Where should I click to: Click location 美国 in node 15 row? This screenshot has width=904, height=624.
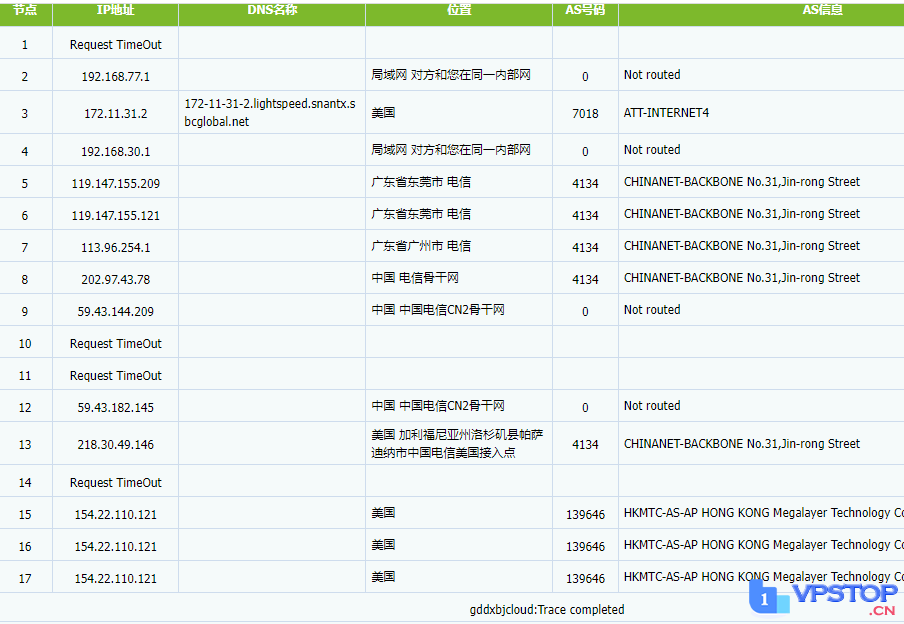pos(383,513)
